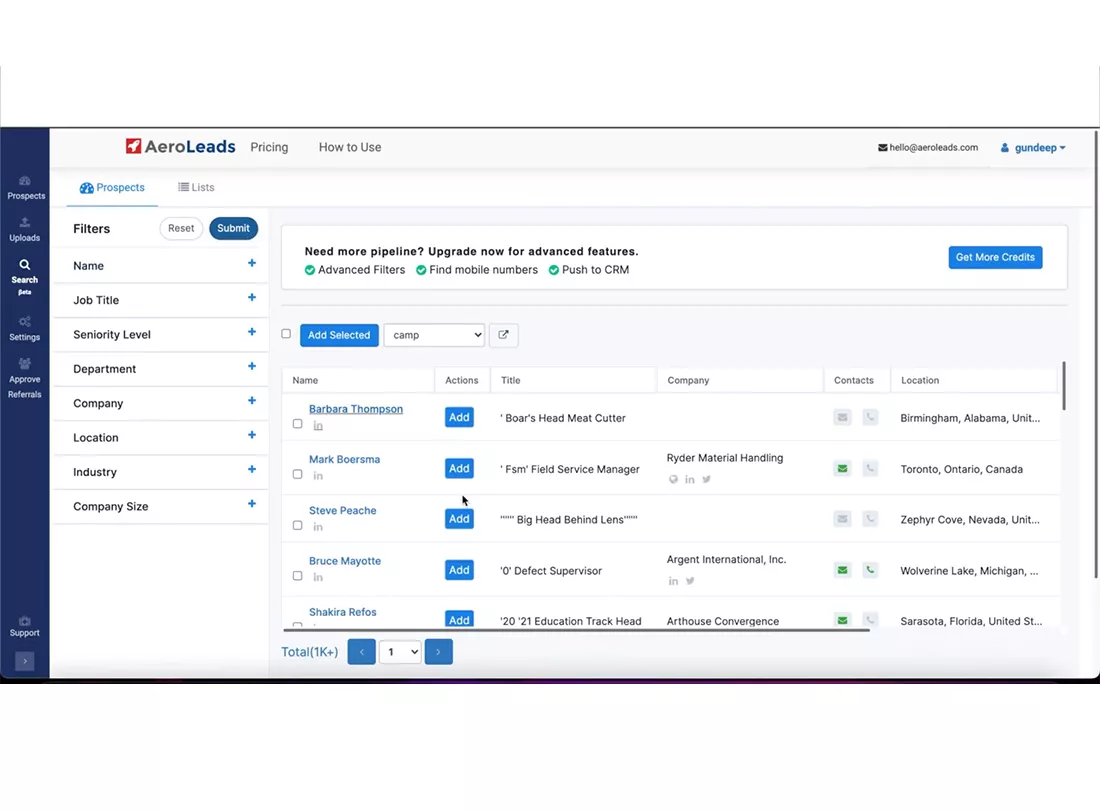The width and height of the screenshot is (1100, 810).
Task: Go to the previous results page
Action: pos(361,652)
